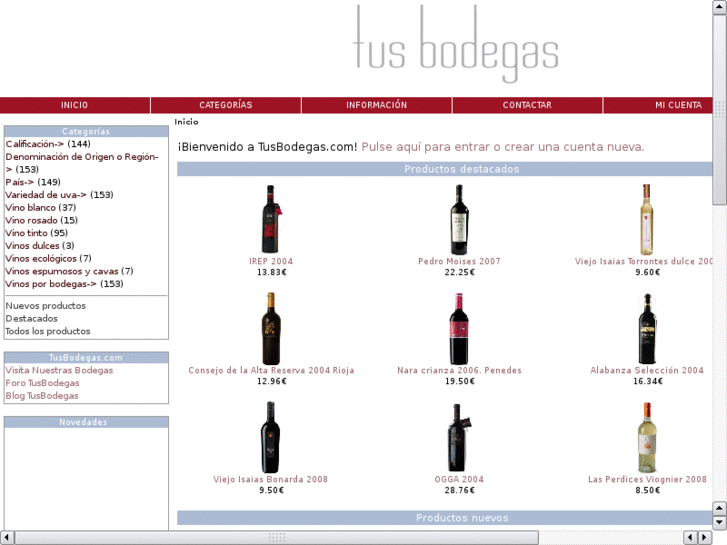Click the vertical scrollbar thumb
Image resolution: width=727 pixels, height=545 pixels.
coord(720,109)
